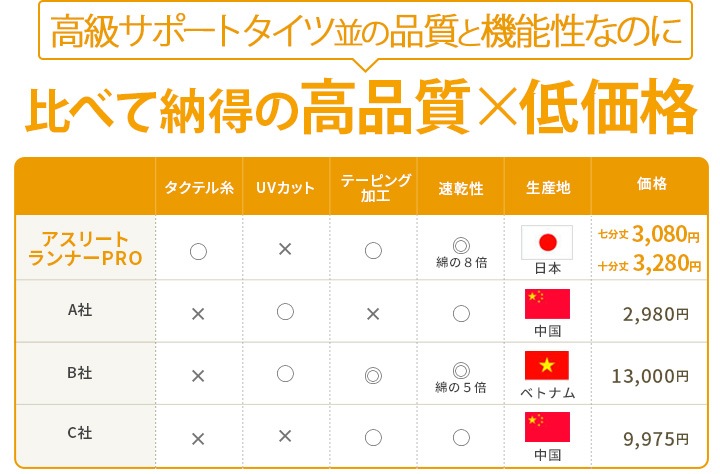Click the China flag in the A社 row
The width and height of the screenshot is (720, 474).
pyautogui.click(x=547, y=304)
